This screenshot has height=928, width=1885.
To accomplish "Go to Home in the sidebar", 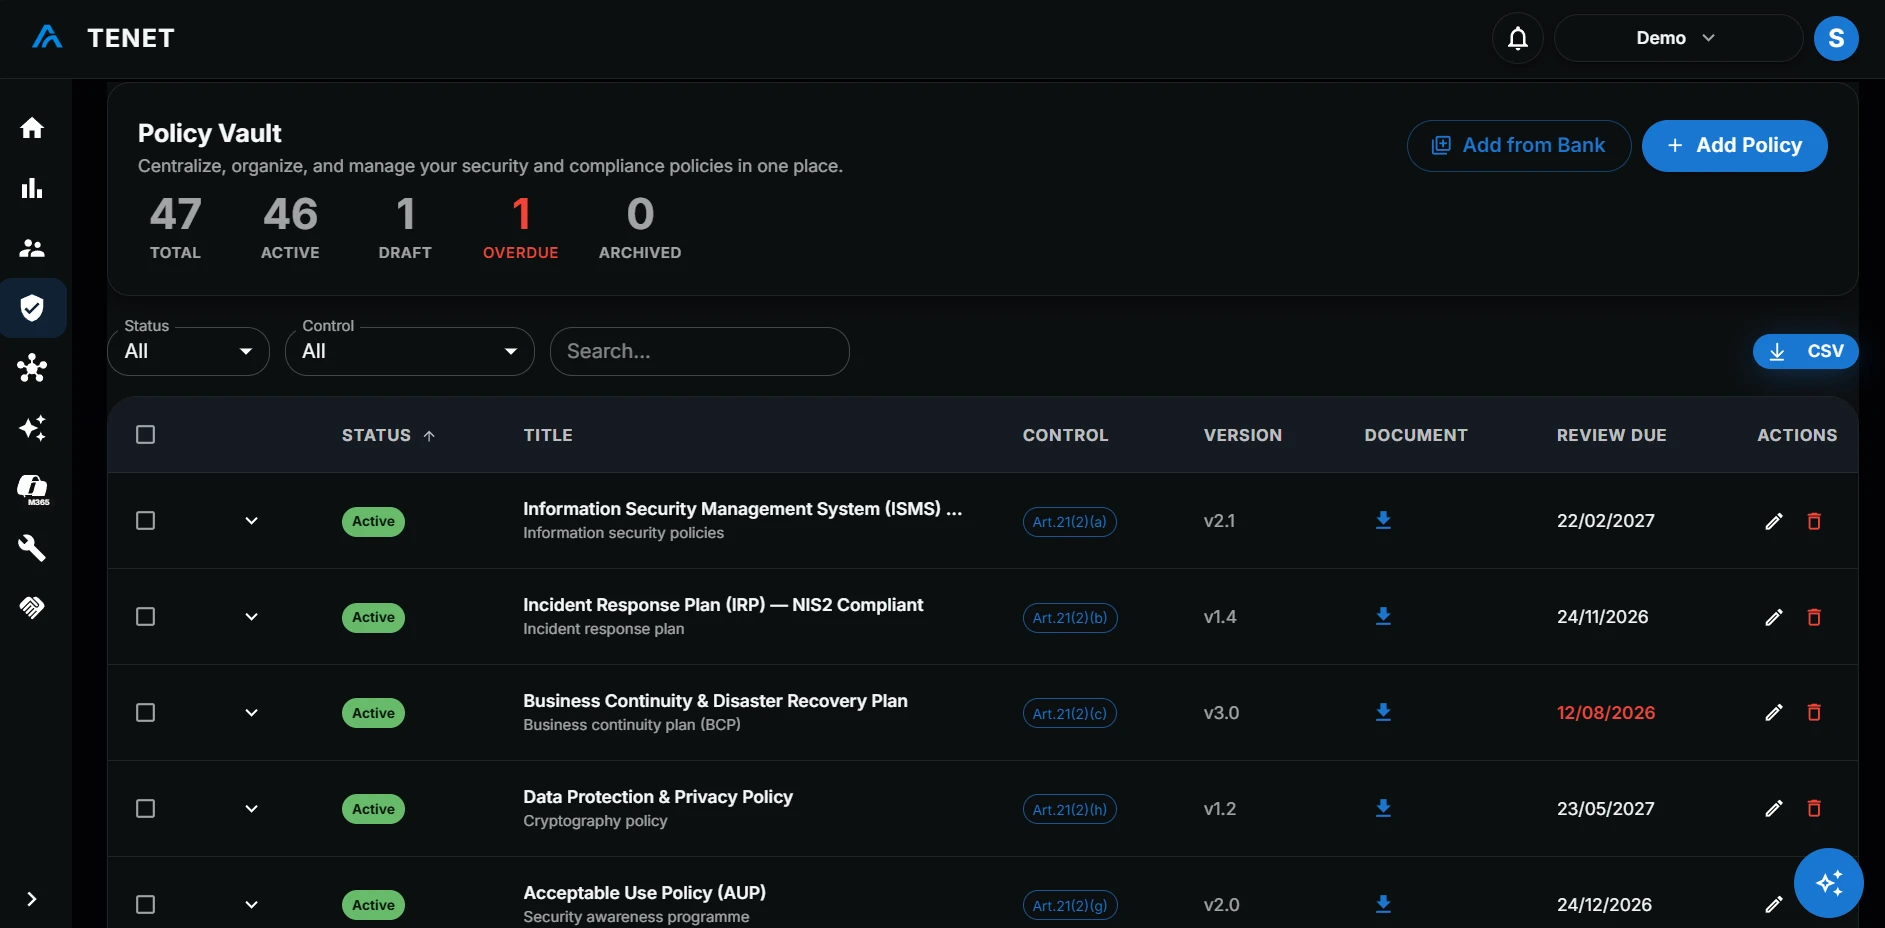I will pyautogui.click(x=32, y=128).
